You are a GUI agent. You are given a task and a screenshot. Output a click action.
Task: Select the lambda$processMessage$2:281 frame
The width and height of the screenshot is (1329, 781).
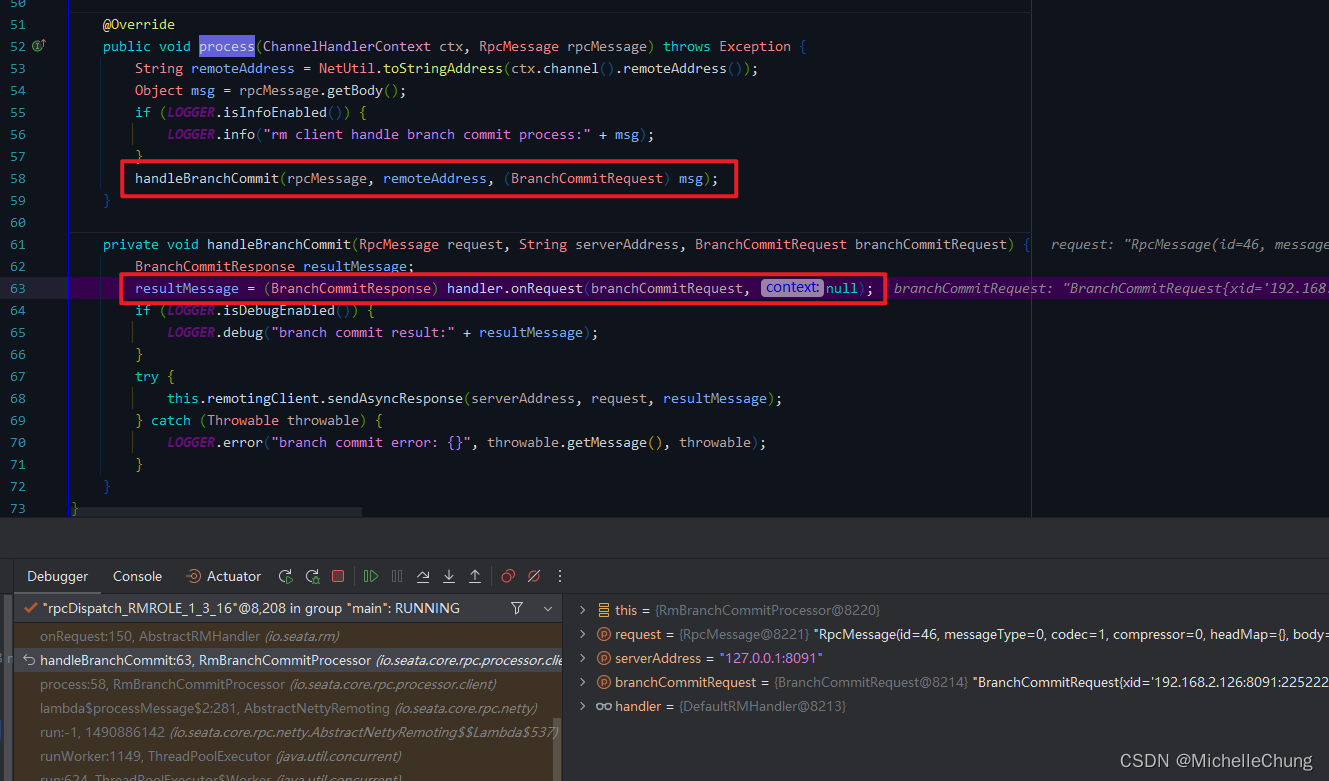288,708
